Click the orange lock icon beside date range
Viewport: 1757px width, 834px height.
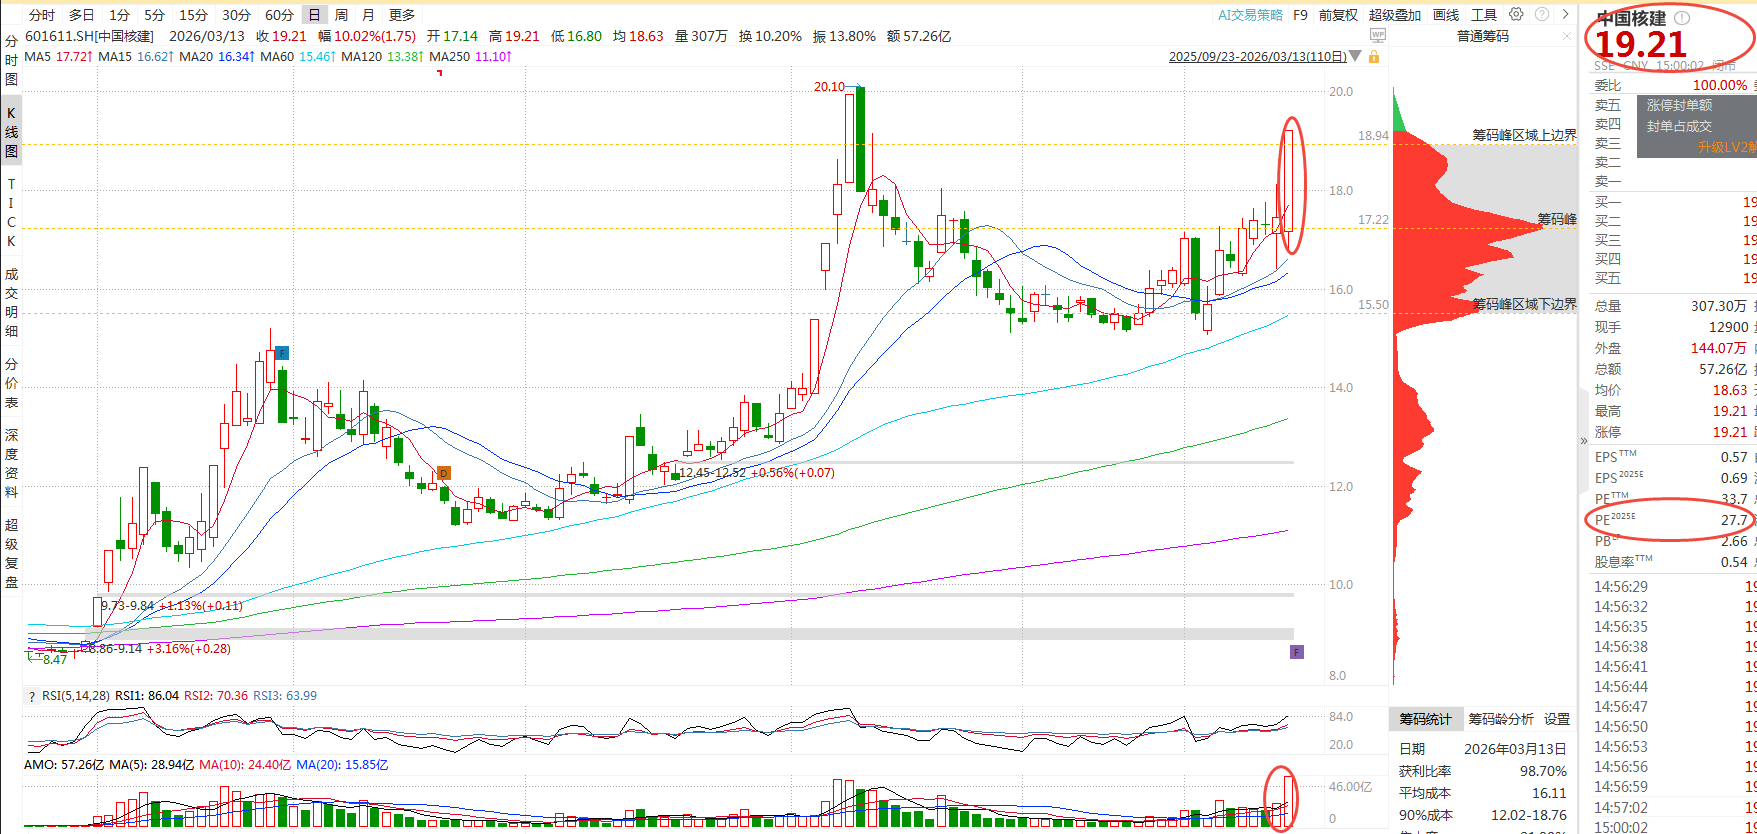[1374, 57]
